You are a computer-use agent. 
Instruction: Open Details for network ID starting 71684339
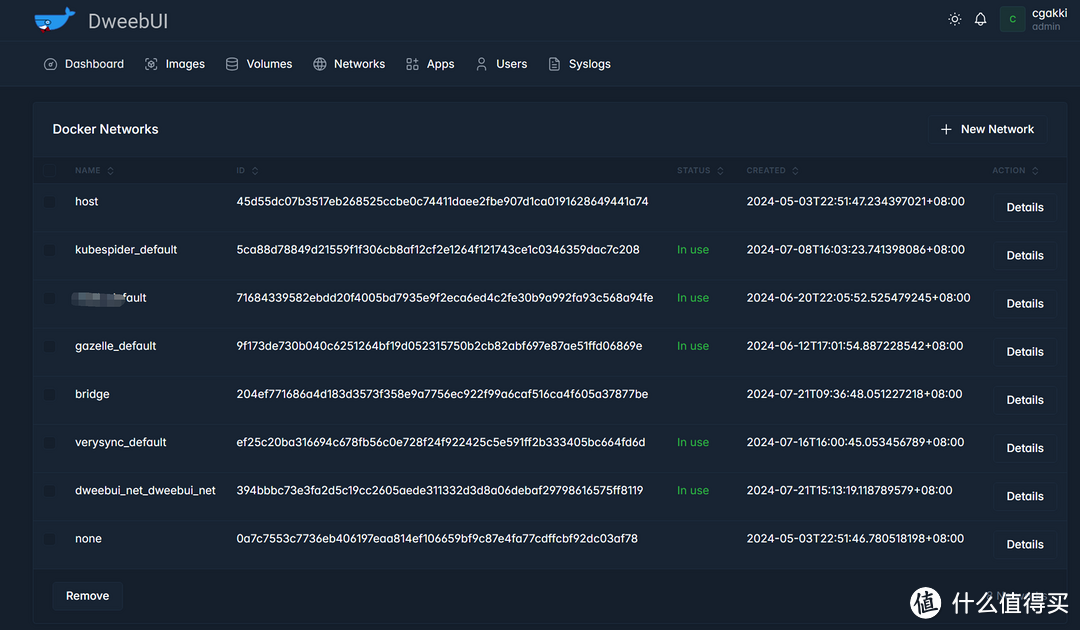(x=1025, y=304)
